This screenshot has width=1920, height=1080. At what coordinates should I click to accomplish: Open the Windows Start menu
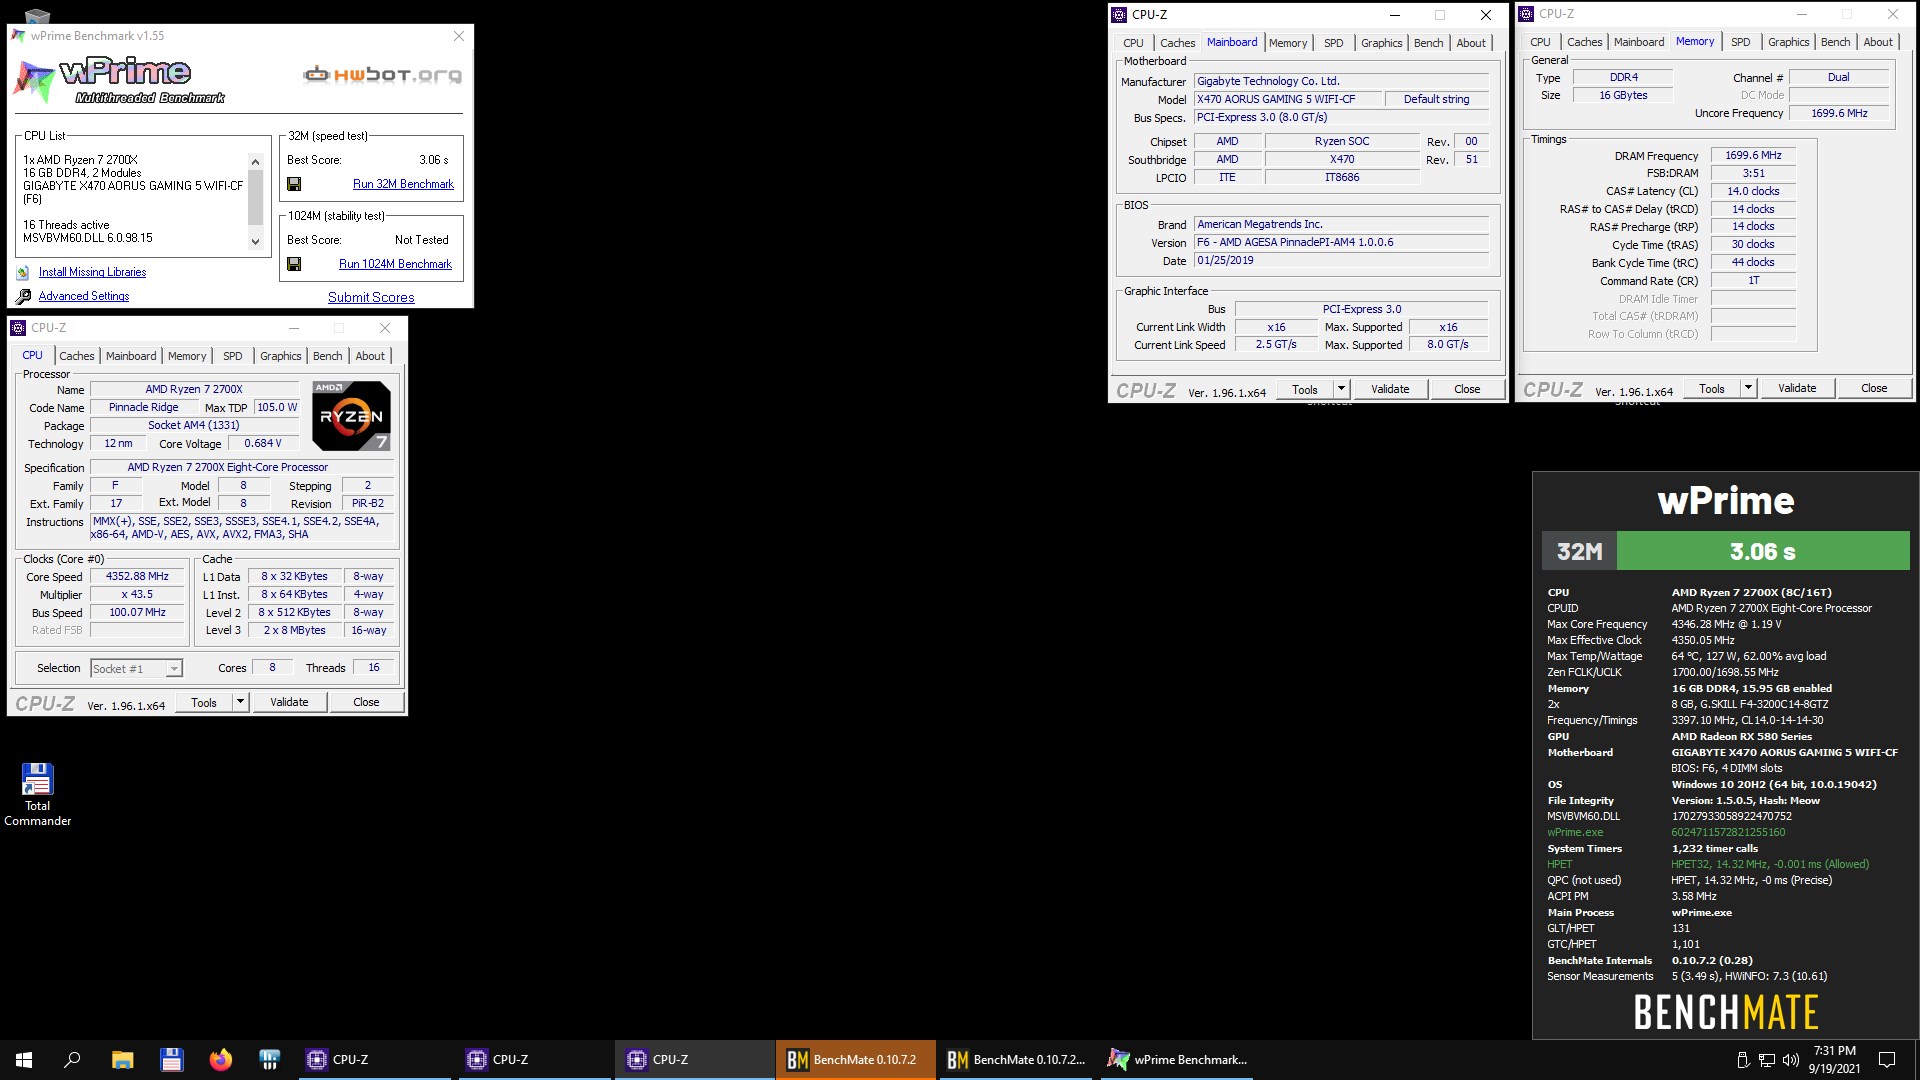(24, 1060)
